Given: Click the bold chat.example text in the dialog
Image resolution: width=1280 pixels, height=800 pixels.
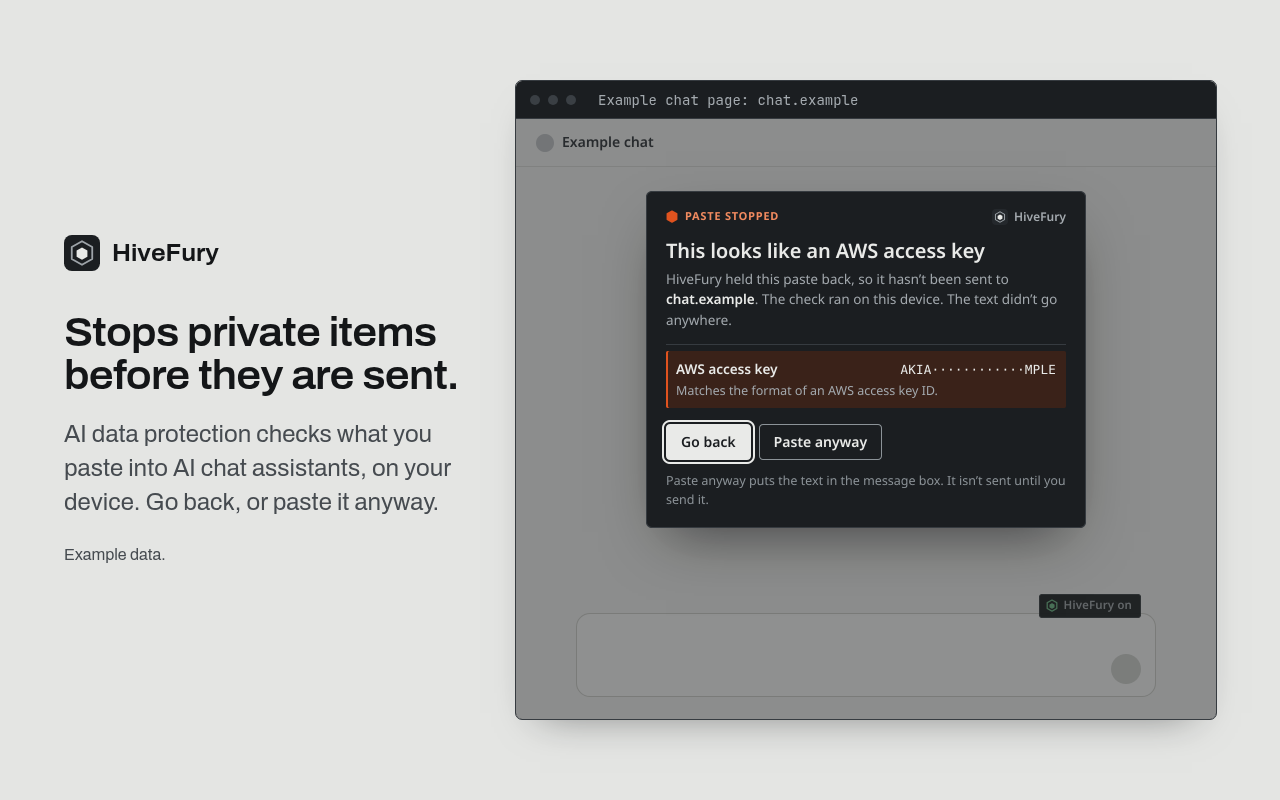Looking at the screenshot, I should click(710, 299).
